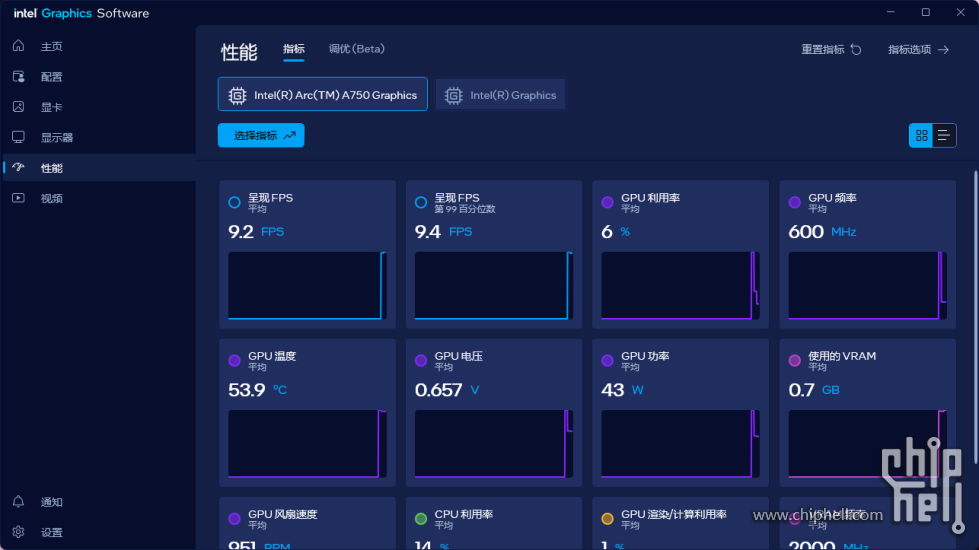Click the purple marker of GPU 温度
This screenshot has width=979, height=550.
(x=235, y=360)
